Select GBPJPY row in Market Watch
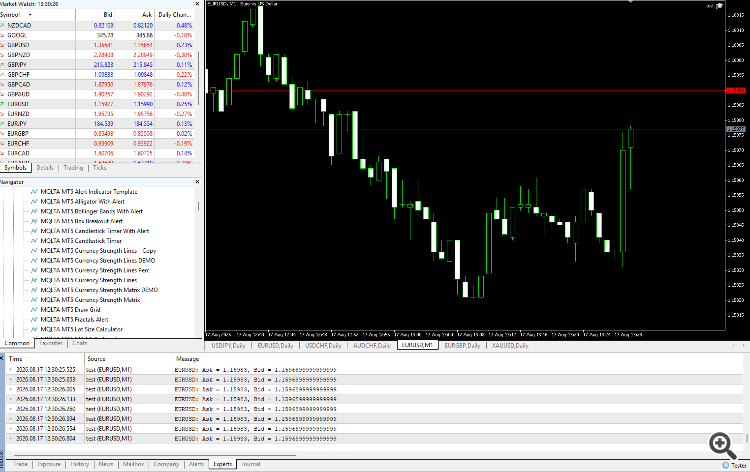The image size is (750, 472). 99,65
